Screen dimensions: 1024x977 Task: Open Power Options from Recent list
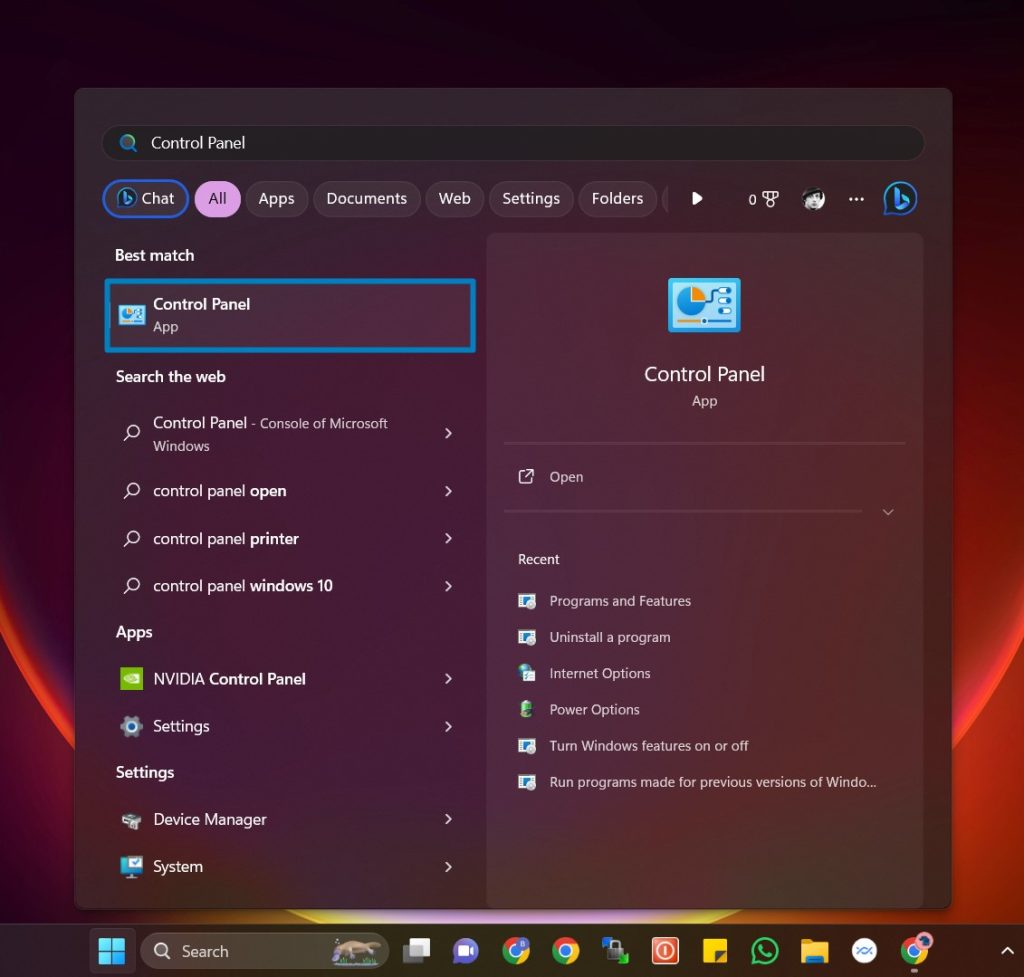pos(595,709)
